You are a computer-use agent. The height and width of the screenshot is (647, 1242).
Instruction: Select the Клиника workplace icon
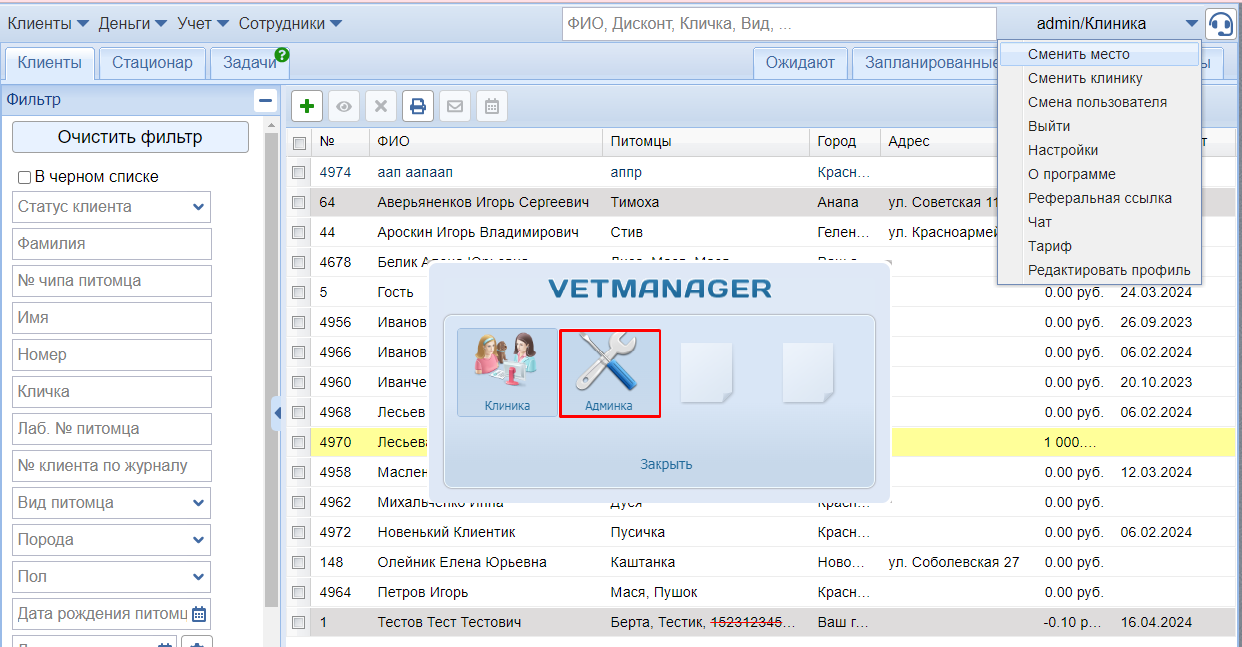click(507, 372)
